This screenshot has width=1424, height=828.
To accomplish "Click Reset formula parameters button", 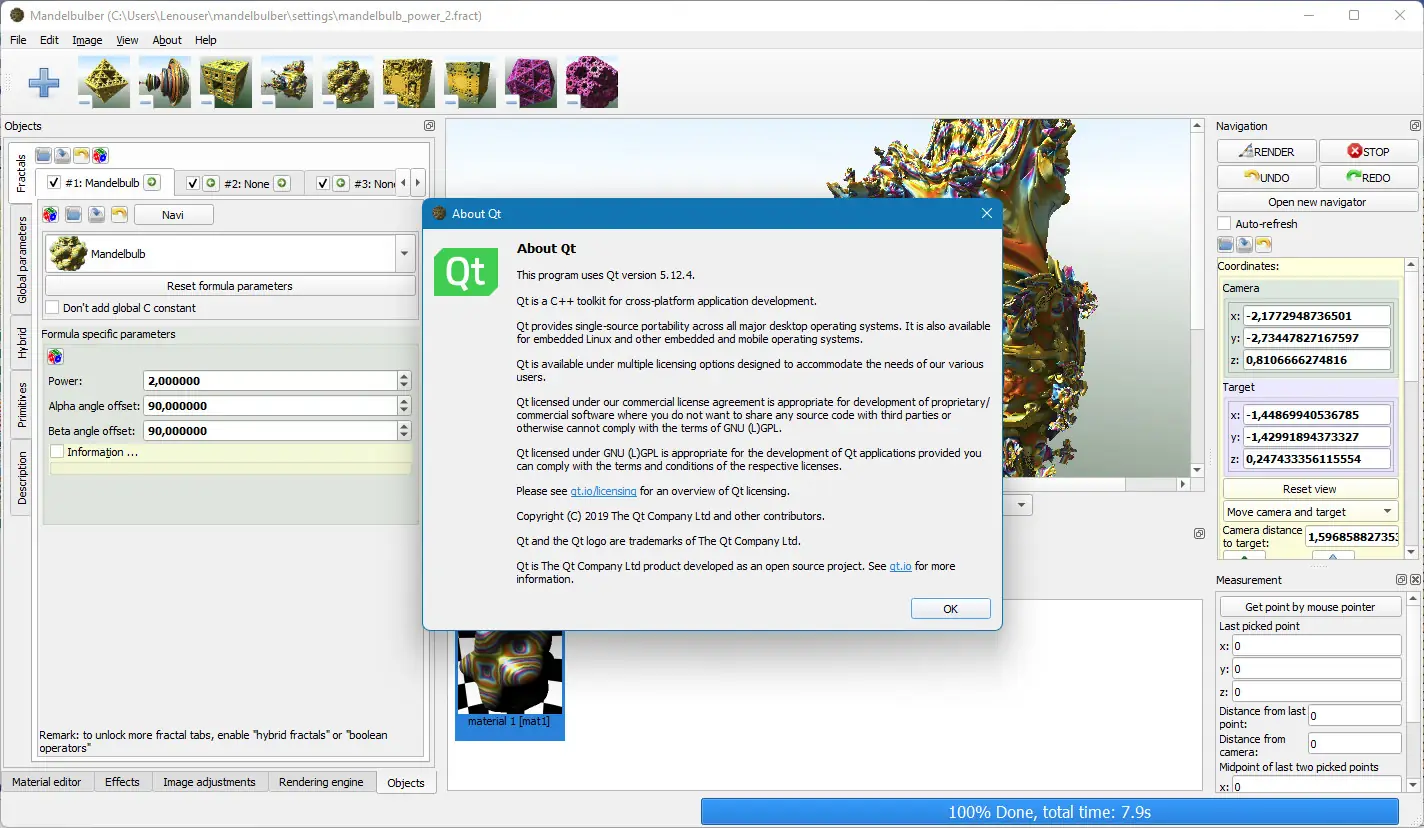I will point(230,286).
